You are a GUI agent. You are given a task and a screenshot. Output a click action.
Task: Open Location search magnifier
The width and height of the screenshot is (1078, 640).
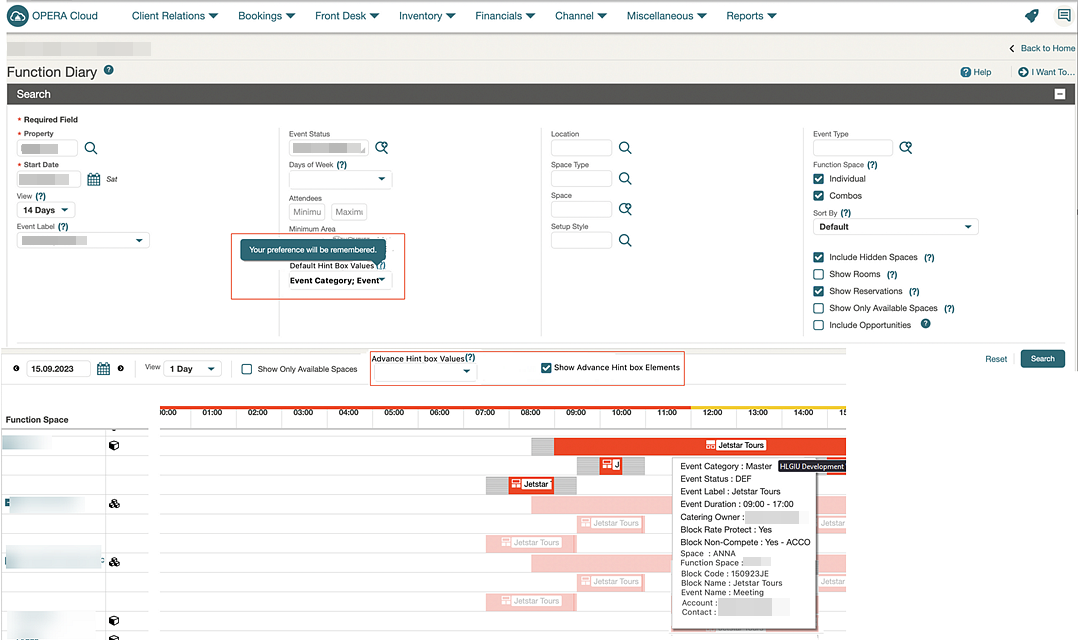coord(625,148)
